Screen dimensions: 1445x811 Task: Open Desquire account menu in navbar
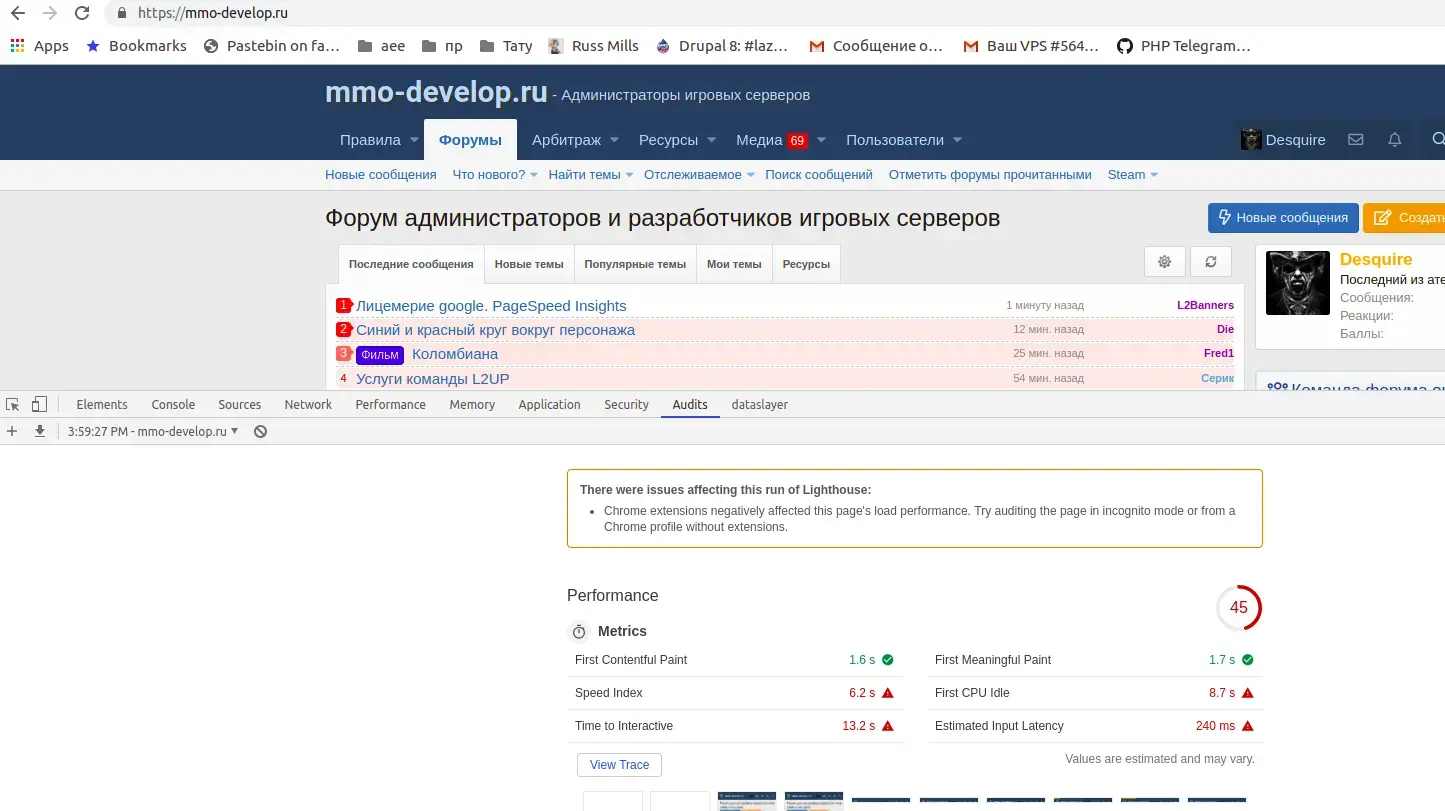(x=1283, y=140)
